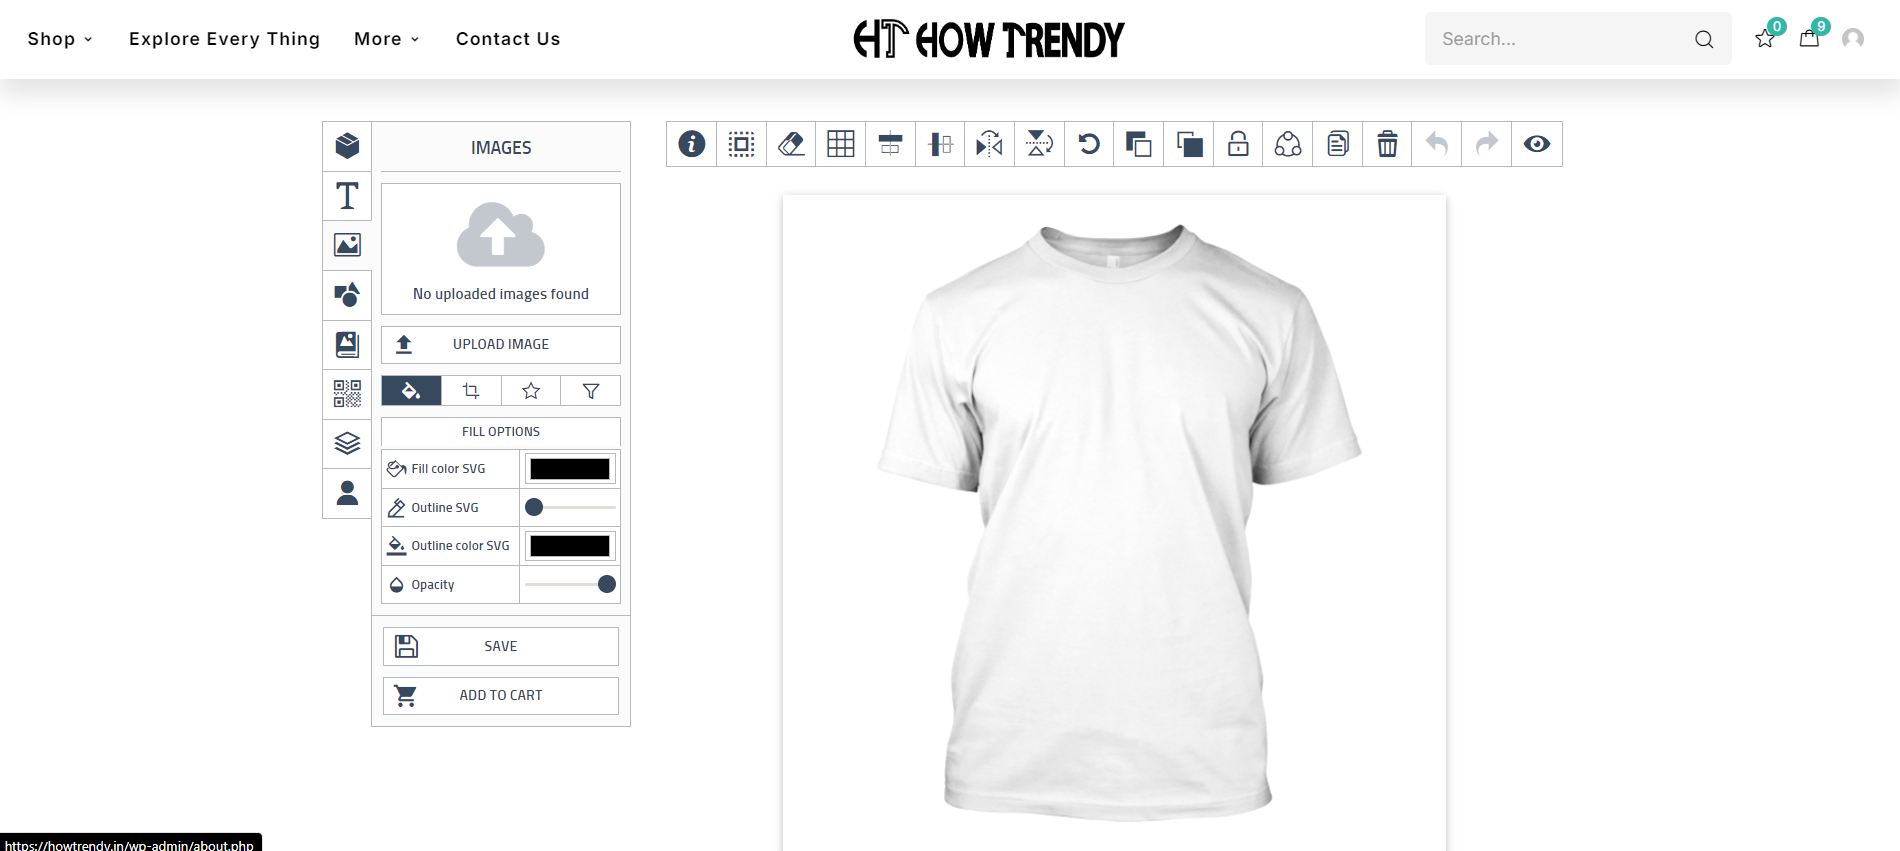Click the Fill color SVG label
Viewport: 1900px width, 851px height.
pos(448,469)
